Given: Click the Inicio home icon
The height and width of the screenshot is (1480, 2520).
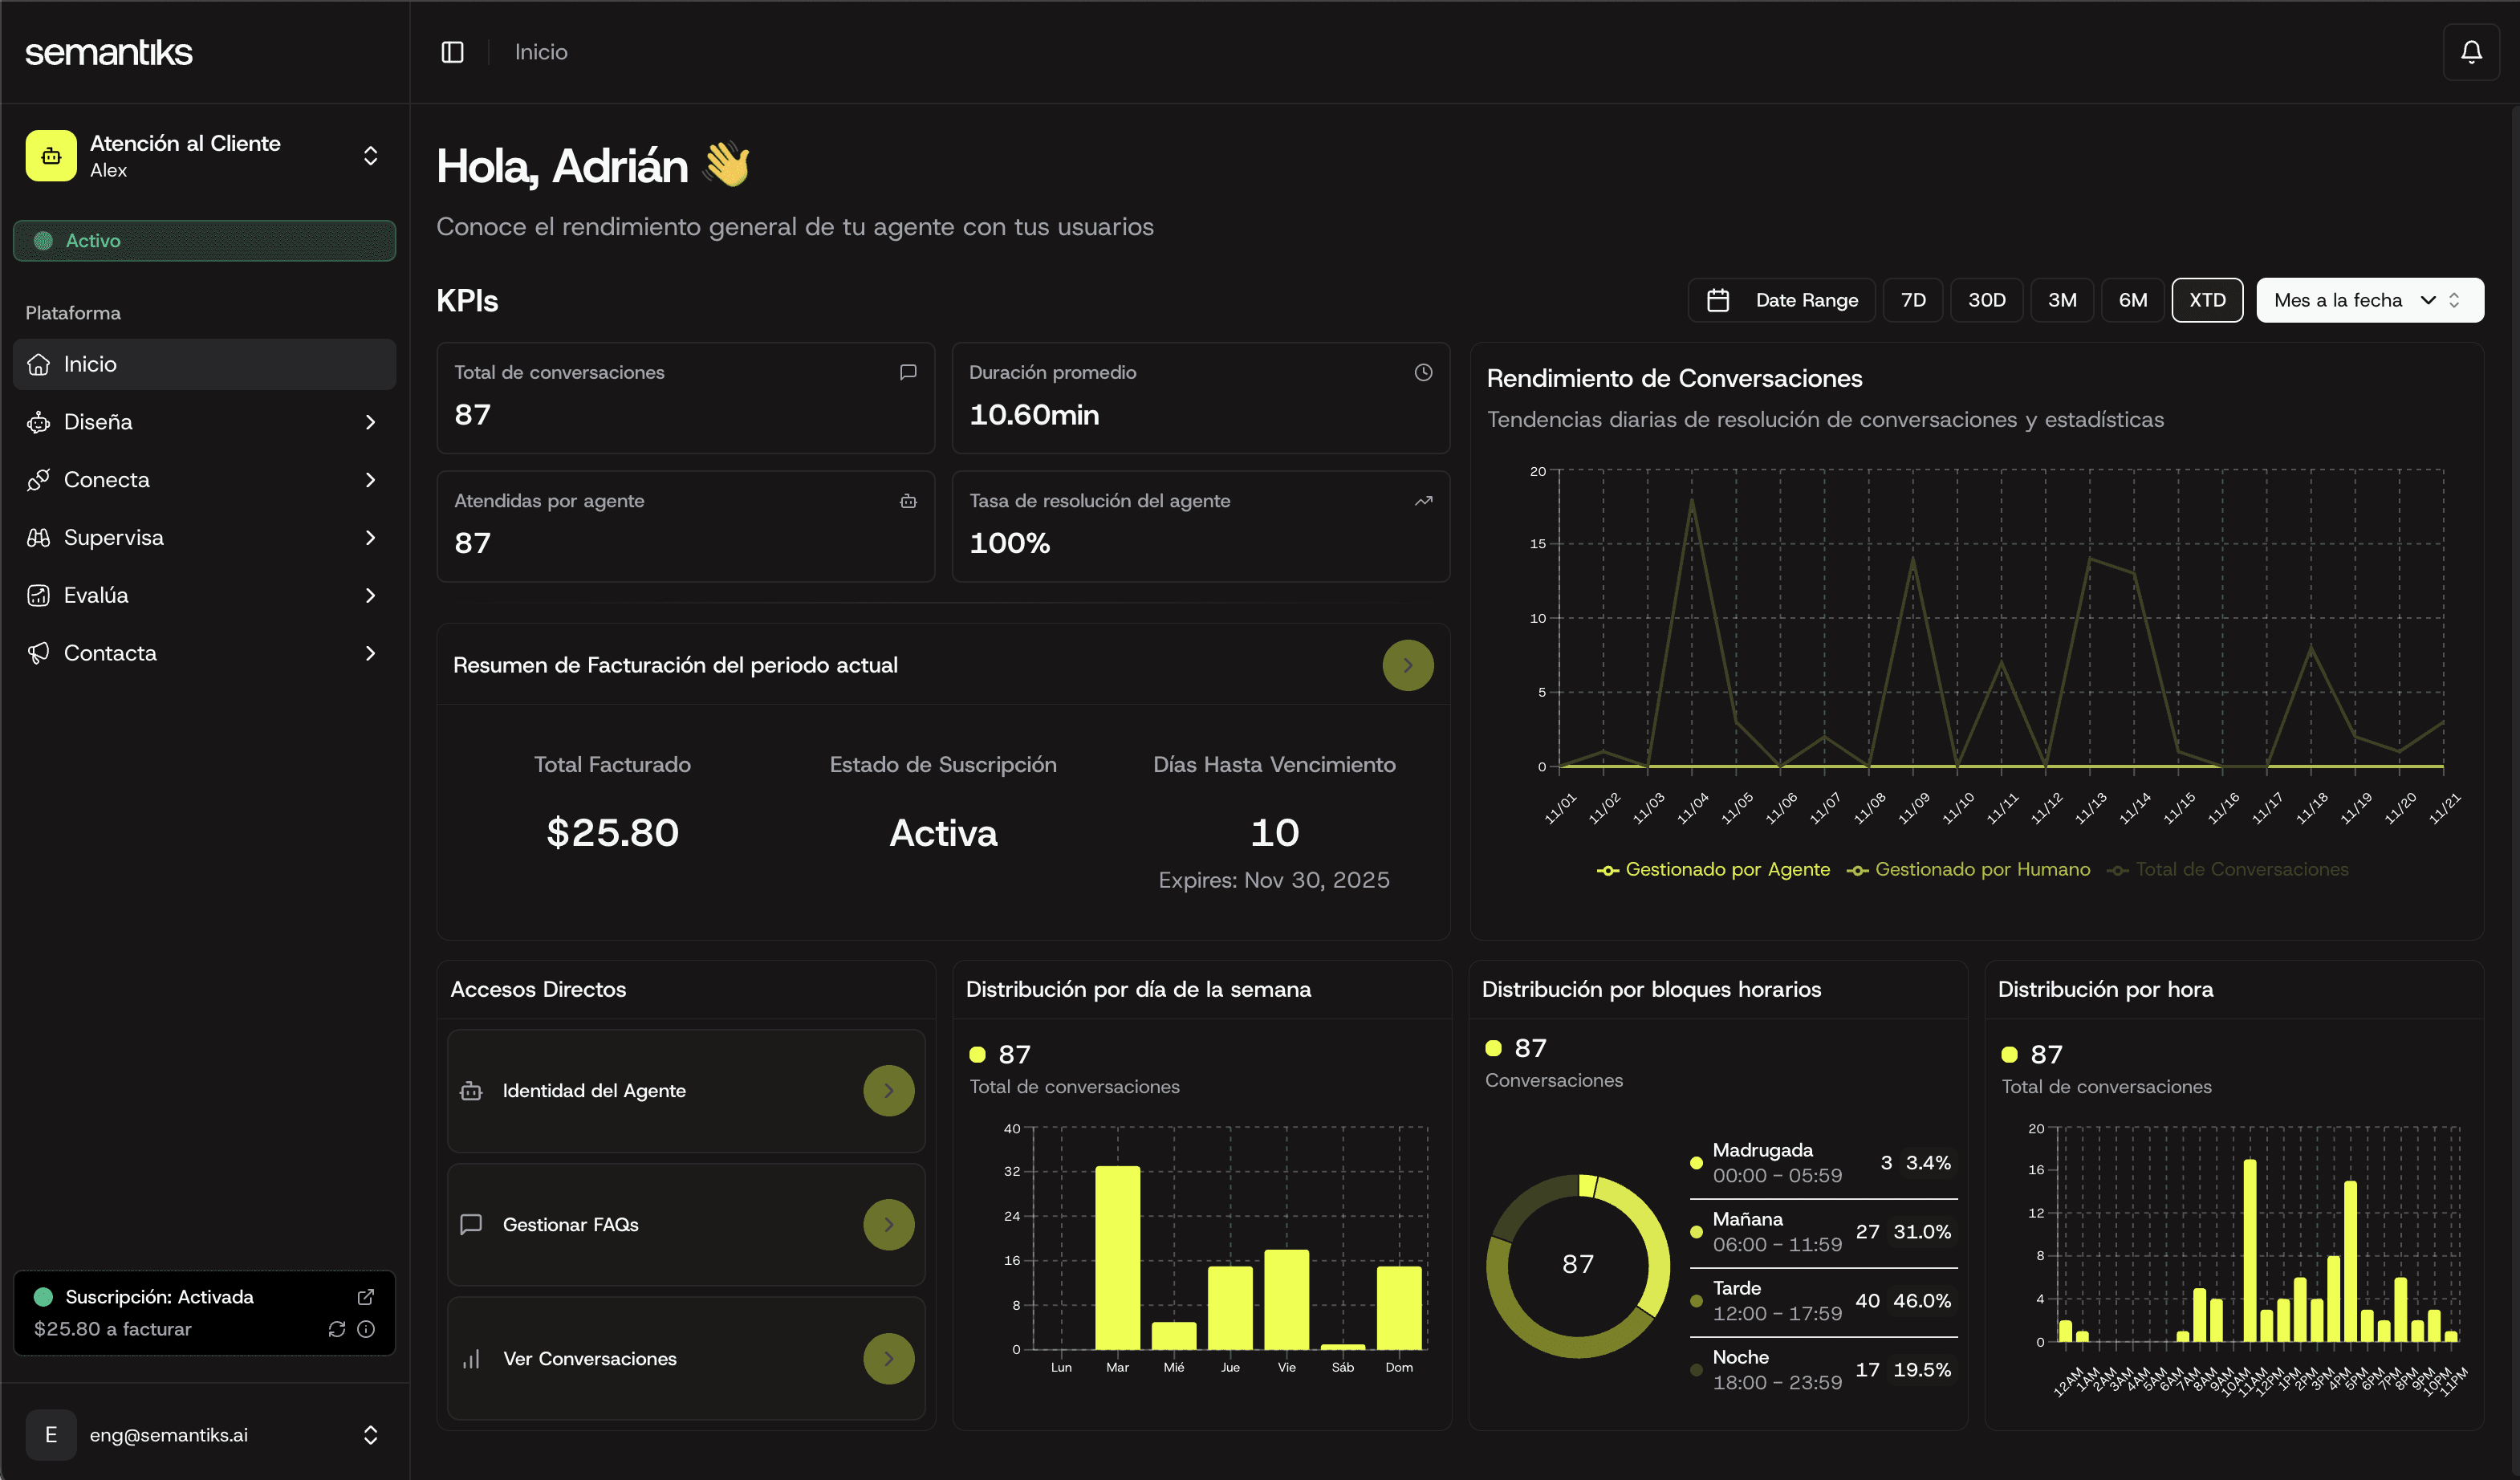Looking at the screenshot, I should 39,364.
